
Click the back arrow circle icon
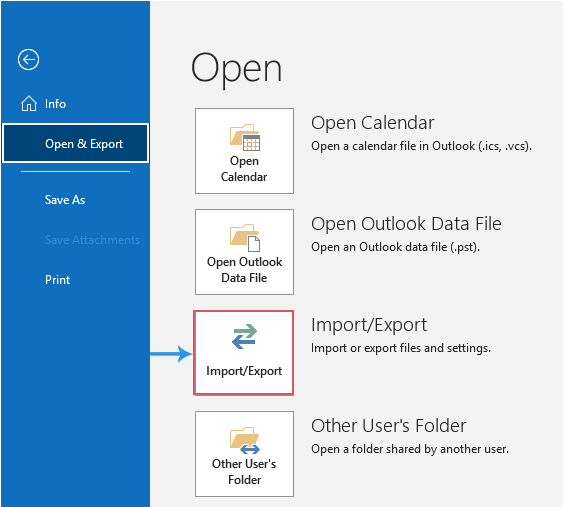click(x=28, y=59)
